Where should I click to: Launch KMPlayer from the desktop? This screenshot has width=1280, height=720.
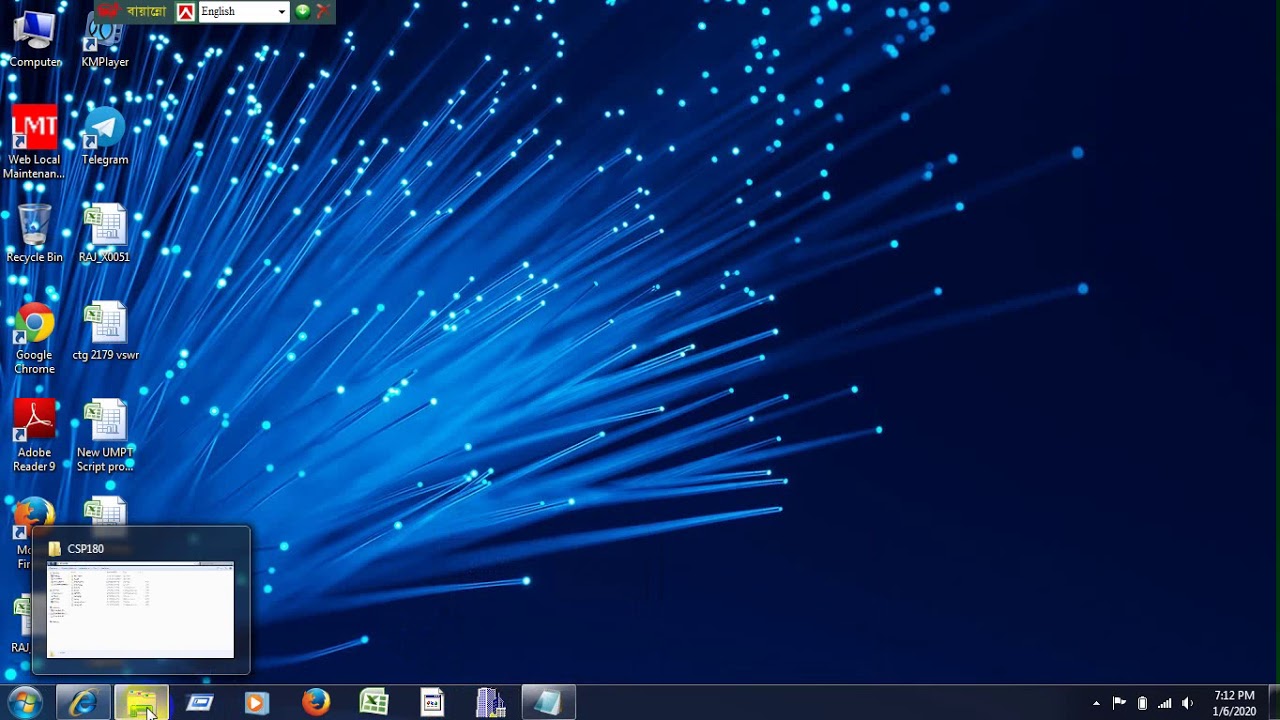click(105, 40)
